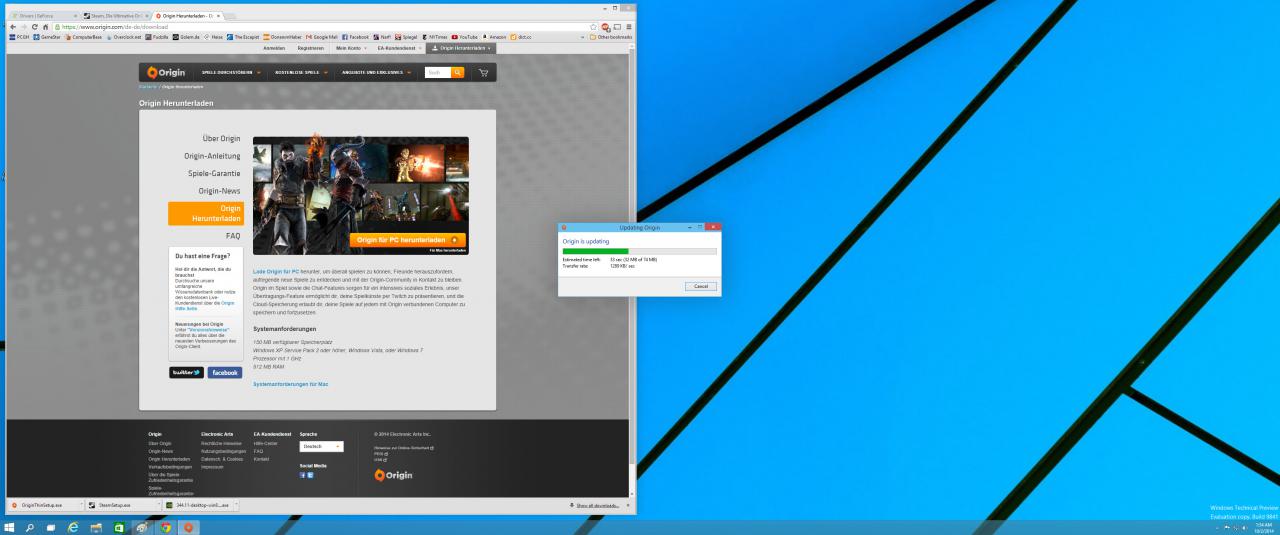Open File Explorer from the taskbar
1280x535 pixels.
coord(97,527)
